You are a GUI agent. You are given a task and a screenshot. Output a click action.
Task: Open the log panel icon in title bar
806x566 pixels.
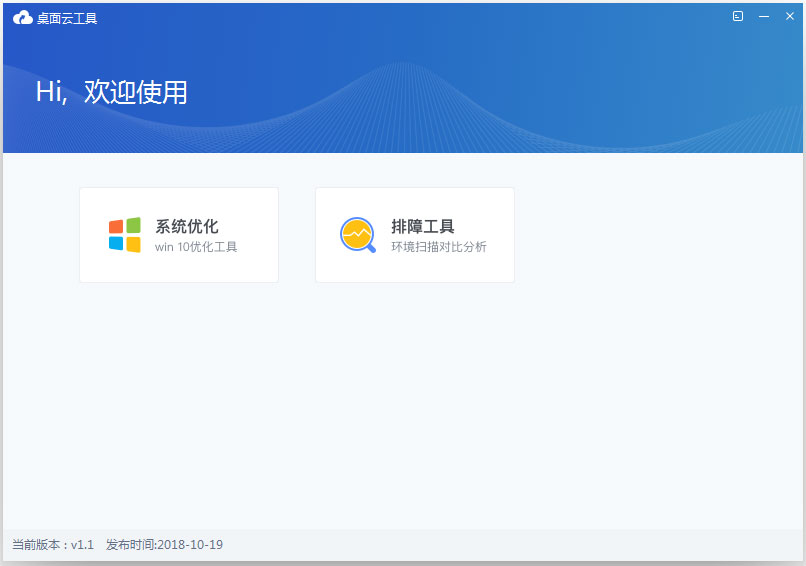pyautogui.click(x=738, y=16)
